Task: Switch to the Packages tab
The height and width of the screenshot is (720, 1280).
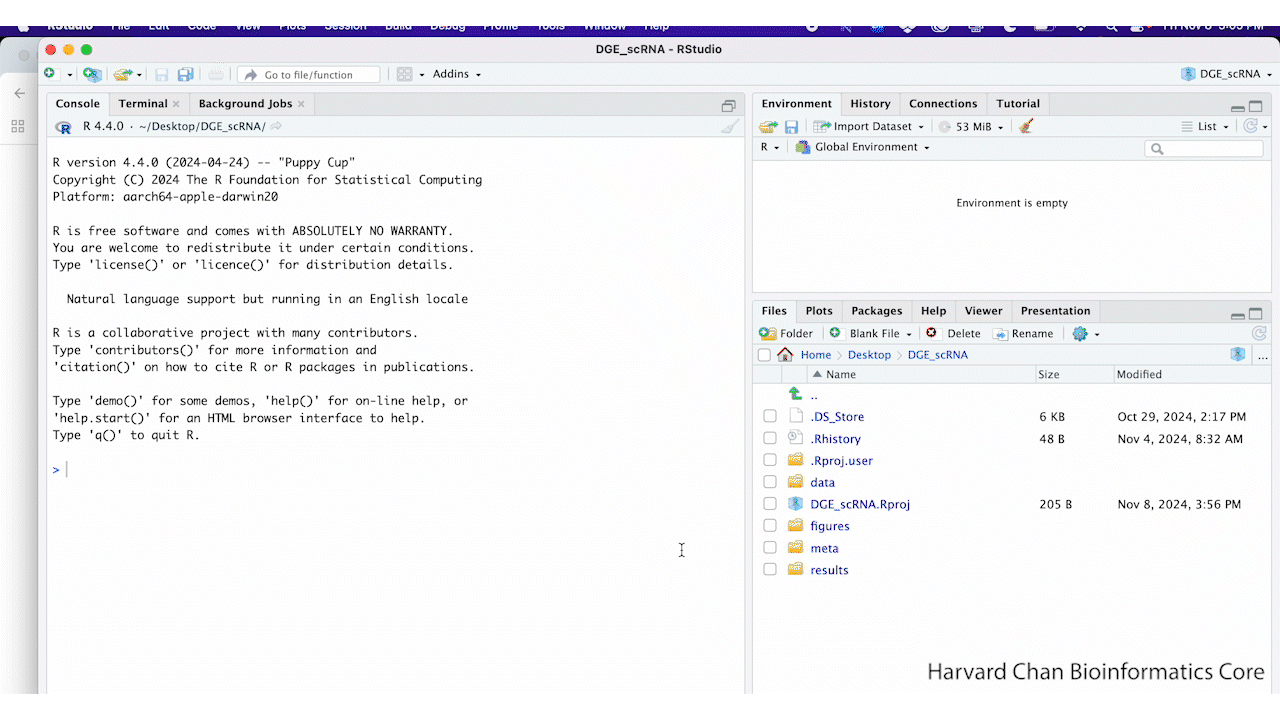Action: tap(877, 311)
